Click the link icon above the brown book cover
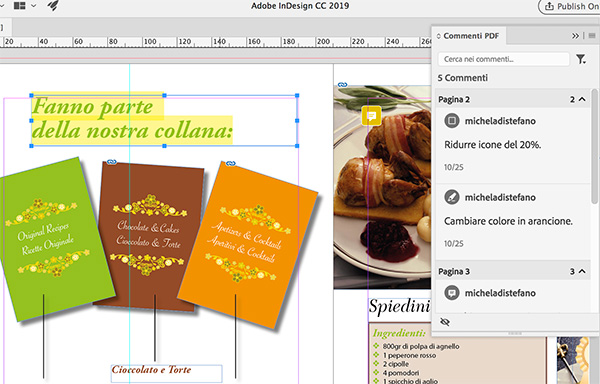Viewport: 600px width, 384px height. point(112,162)
